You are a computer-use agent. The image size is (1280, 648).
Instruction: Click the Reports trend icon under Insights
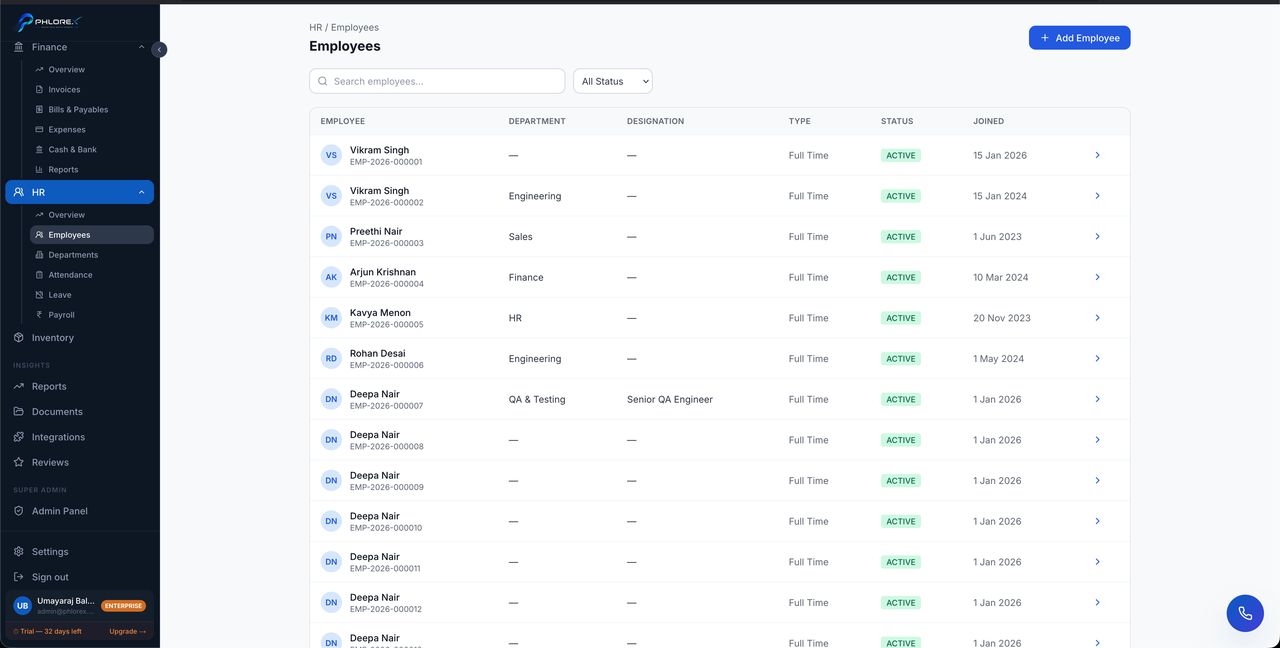click(19, 386)
